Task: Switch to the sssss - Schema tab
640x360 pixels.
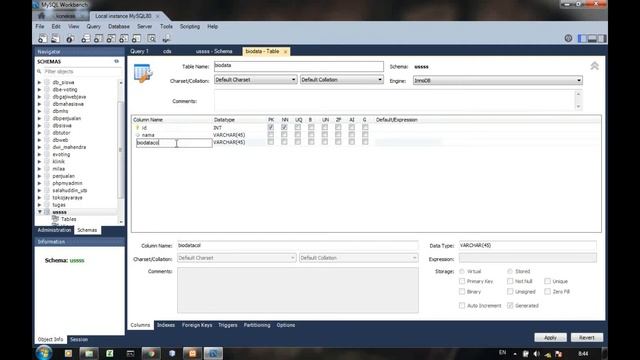Action: [214, 51]
